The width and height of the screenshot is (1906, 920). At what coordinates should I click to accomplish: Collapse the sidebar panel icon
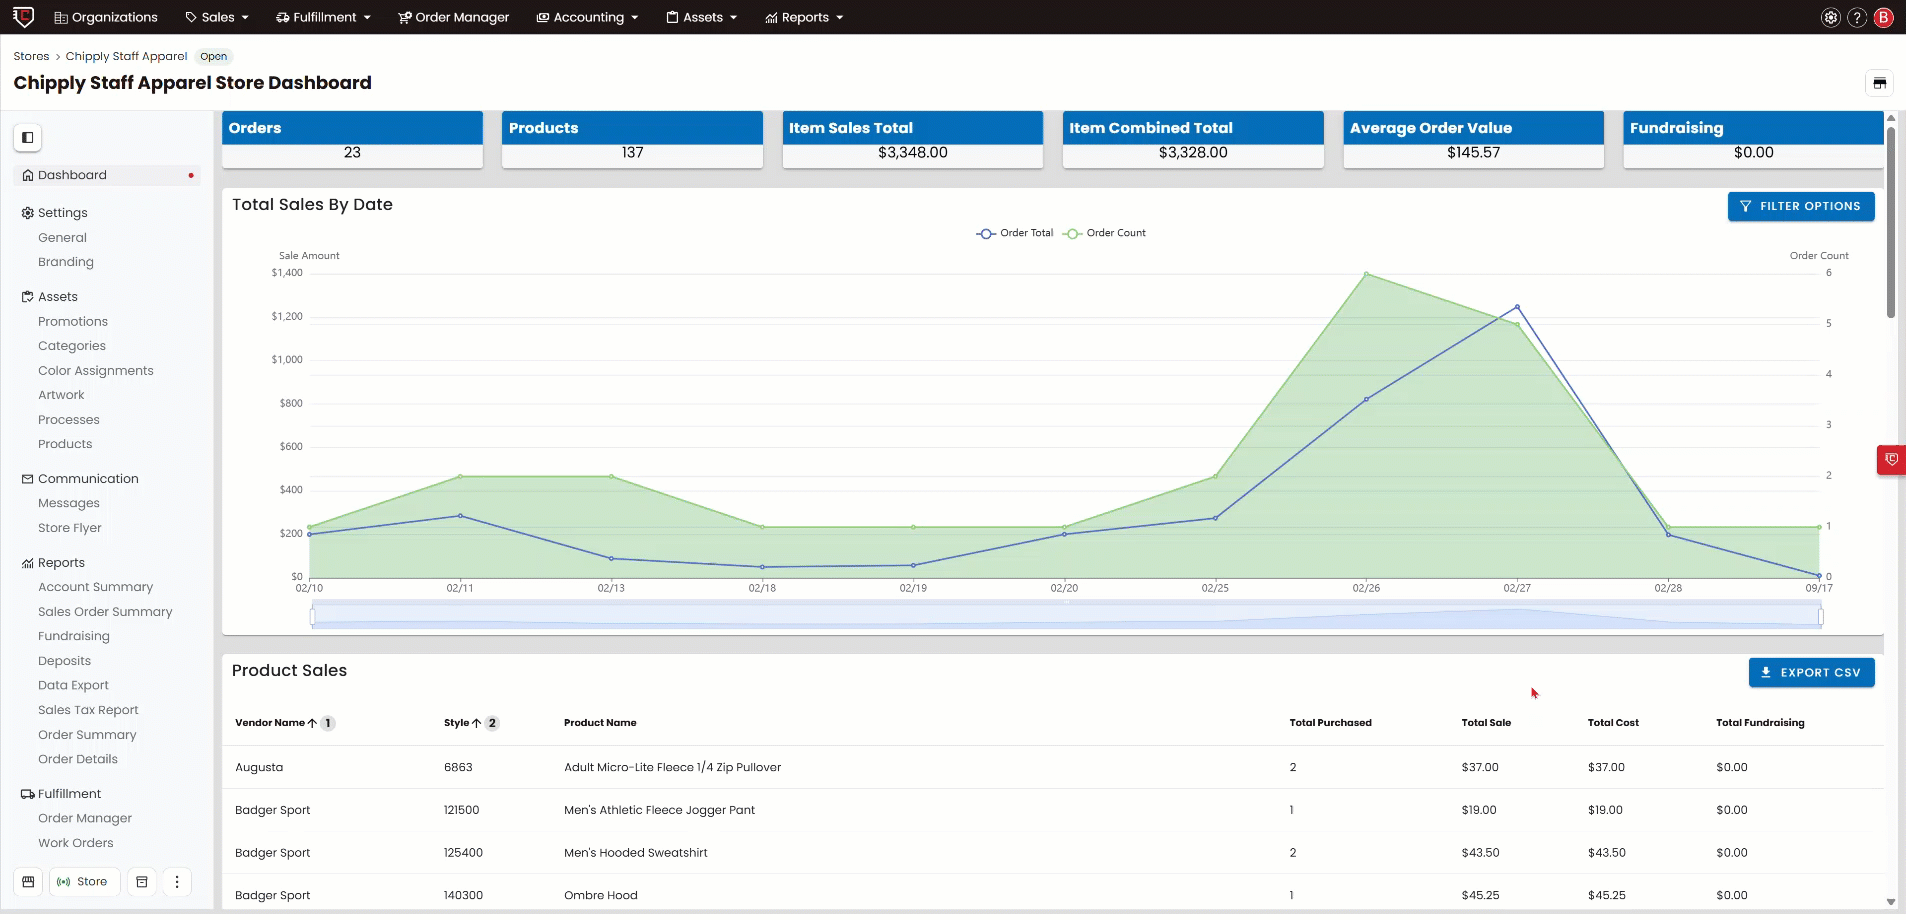tap(28, 137)
